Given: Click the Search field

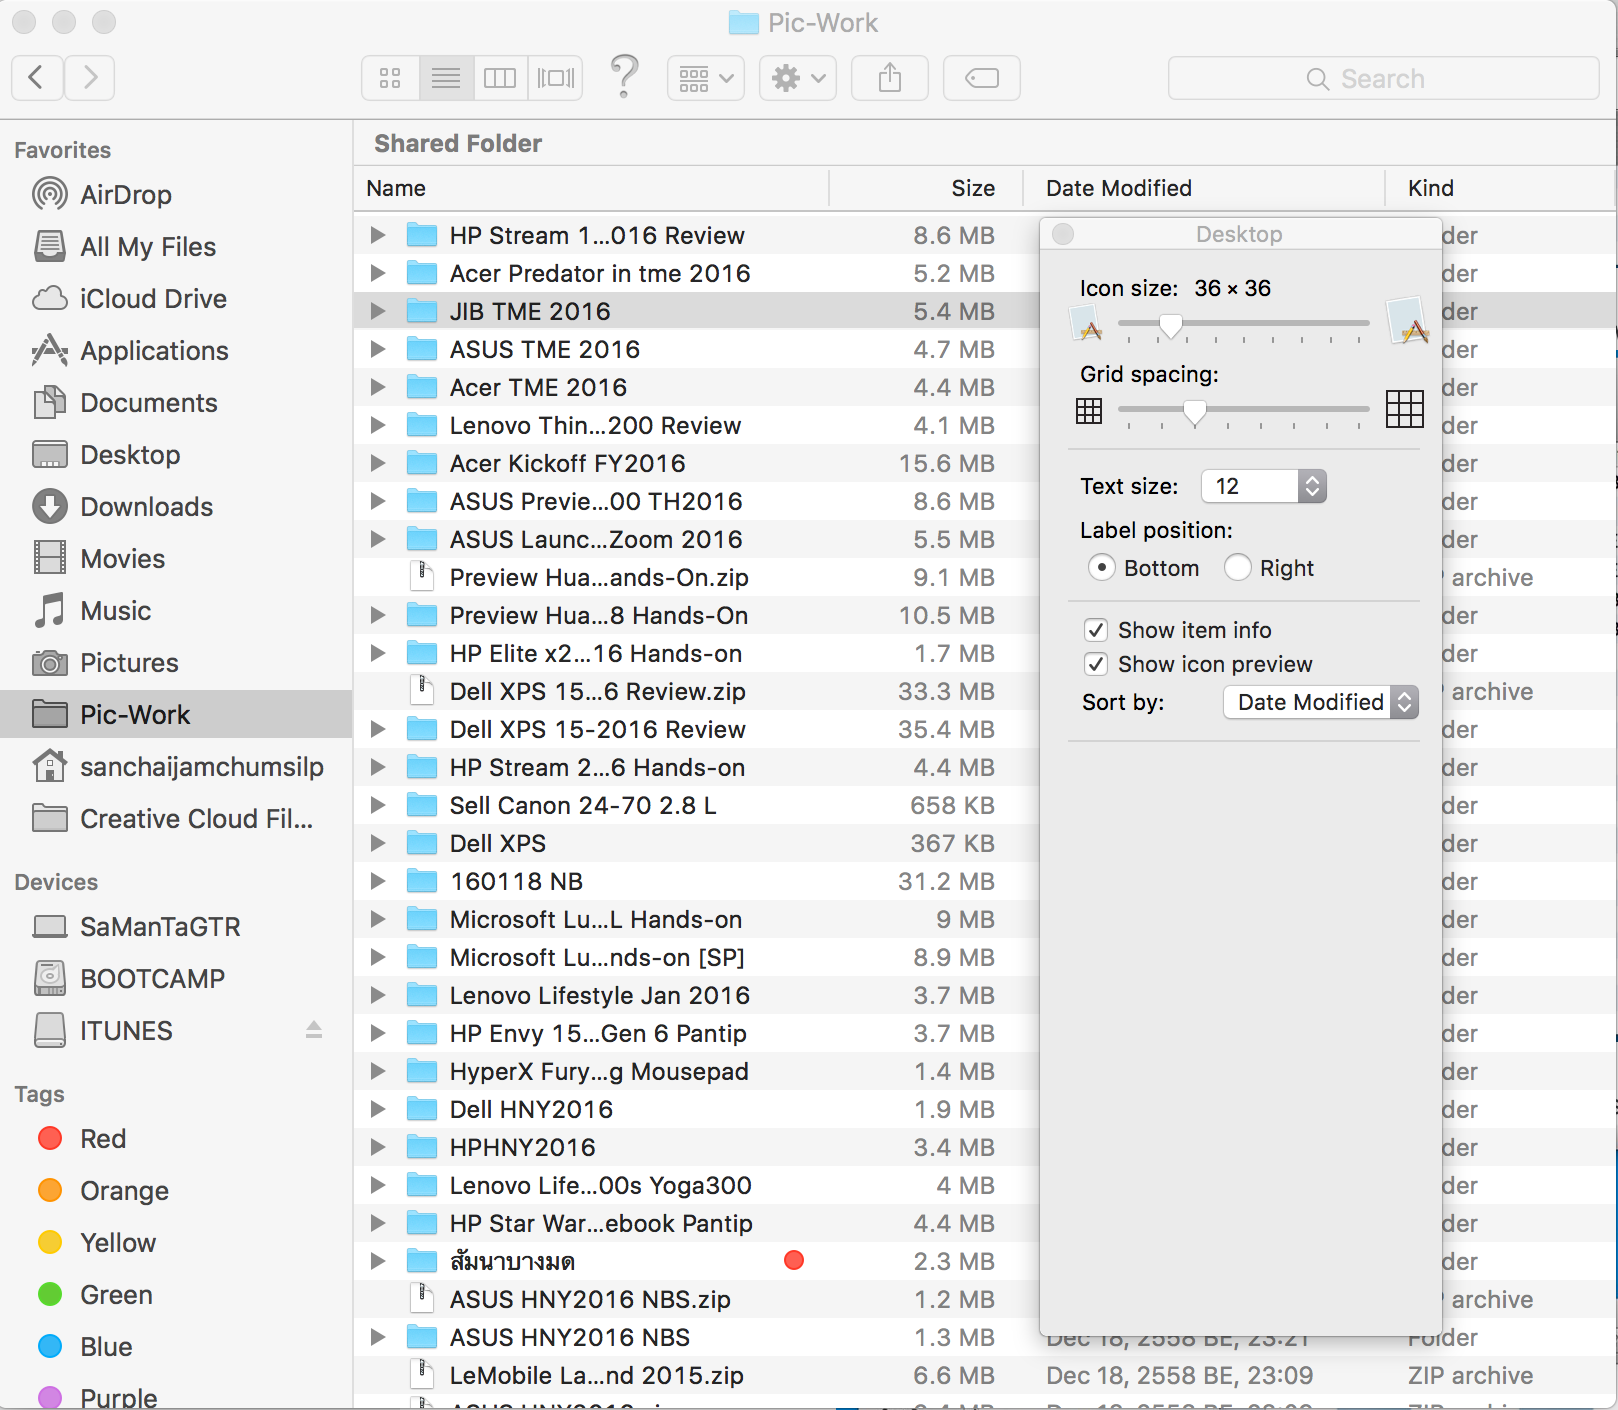Looking at the screenshot, I should click(1384, 78).
